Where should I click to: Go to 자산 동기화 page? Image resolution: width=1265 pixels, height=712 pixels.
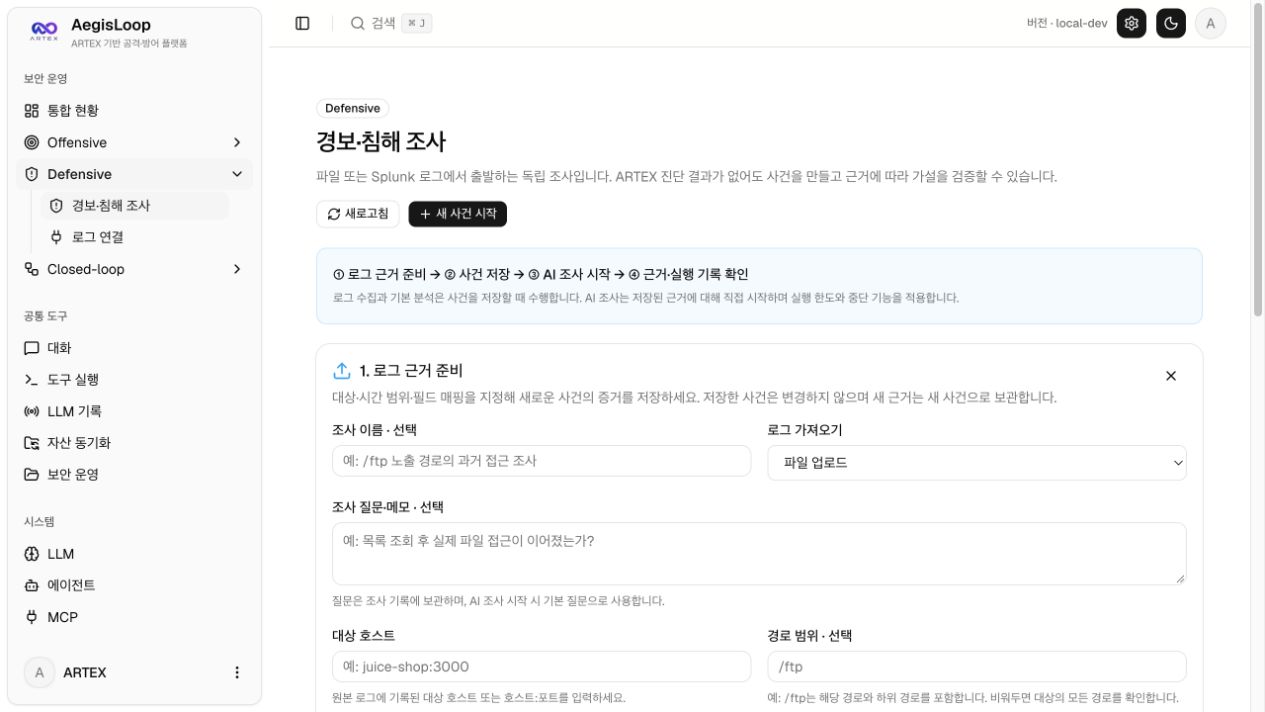coord(134,443)
